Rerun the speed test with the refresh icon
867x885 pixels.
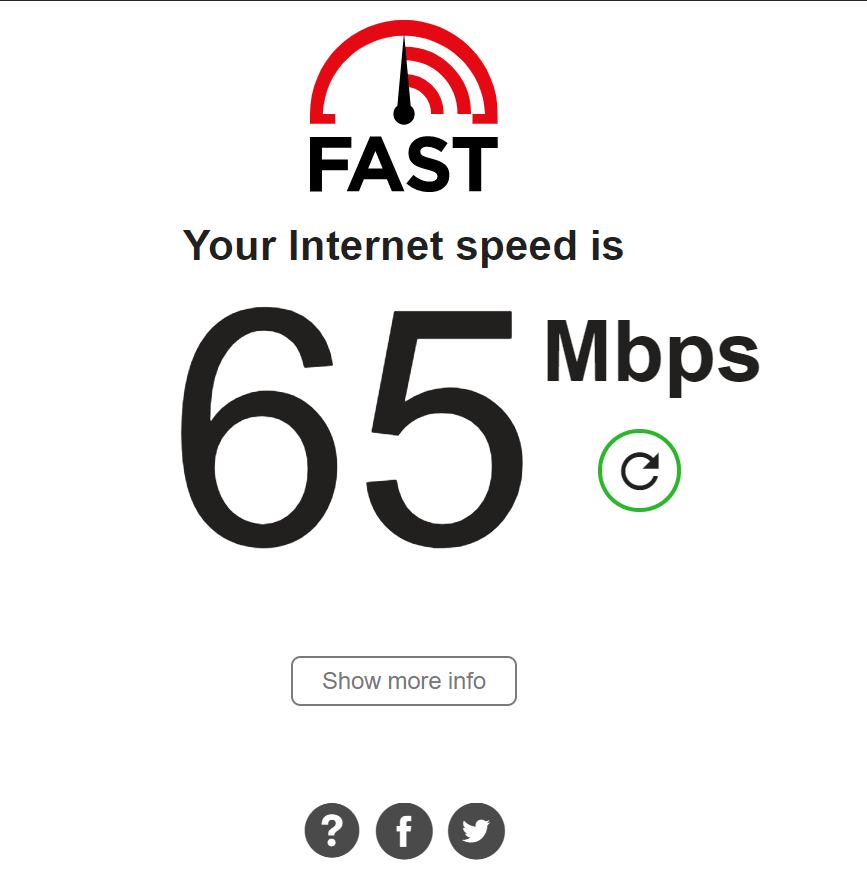coord(639,470)
